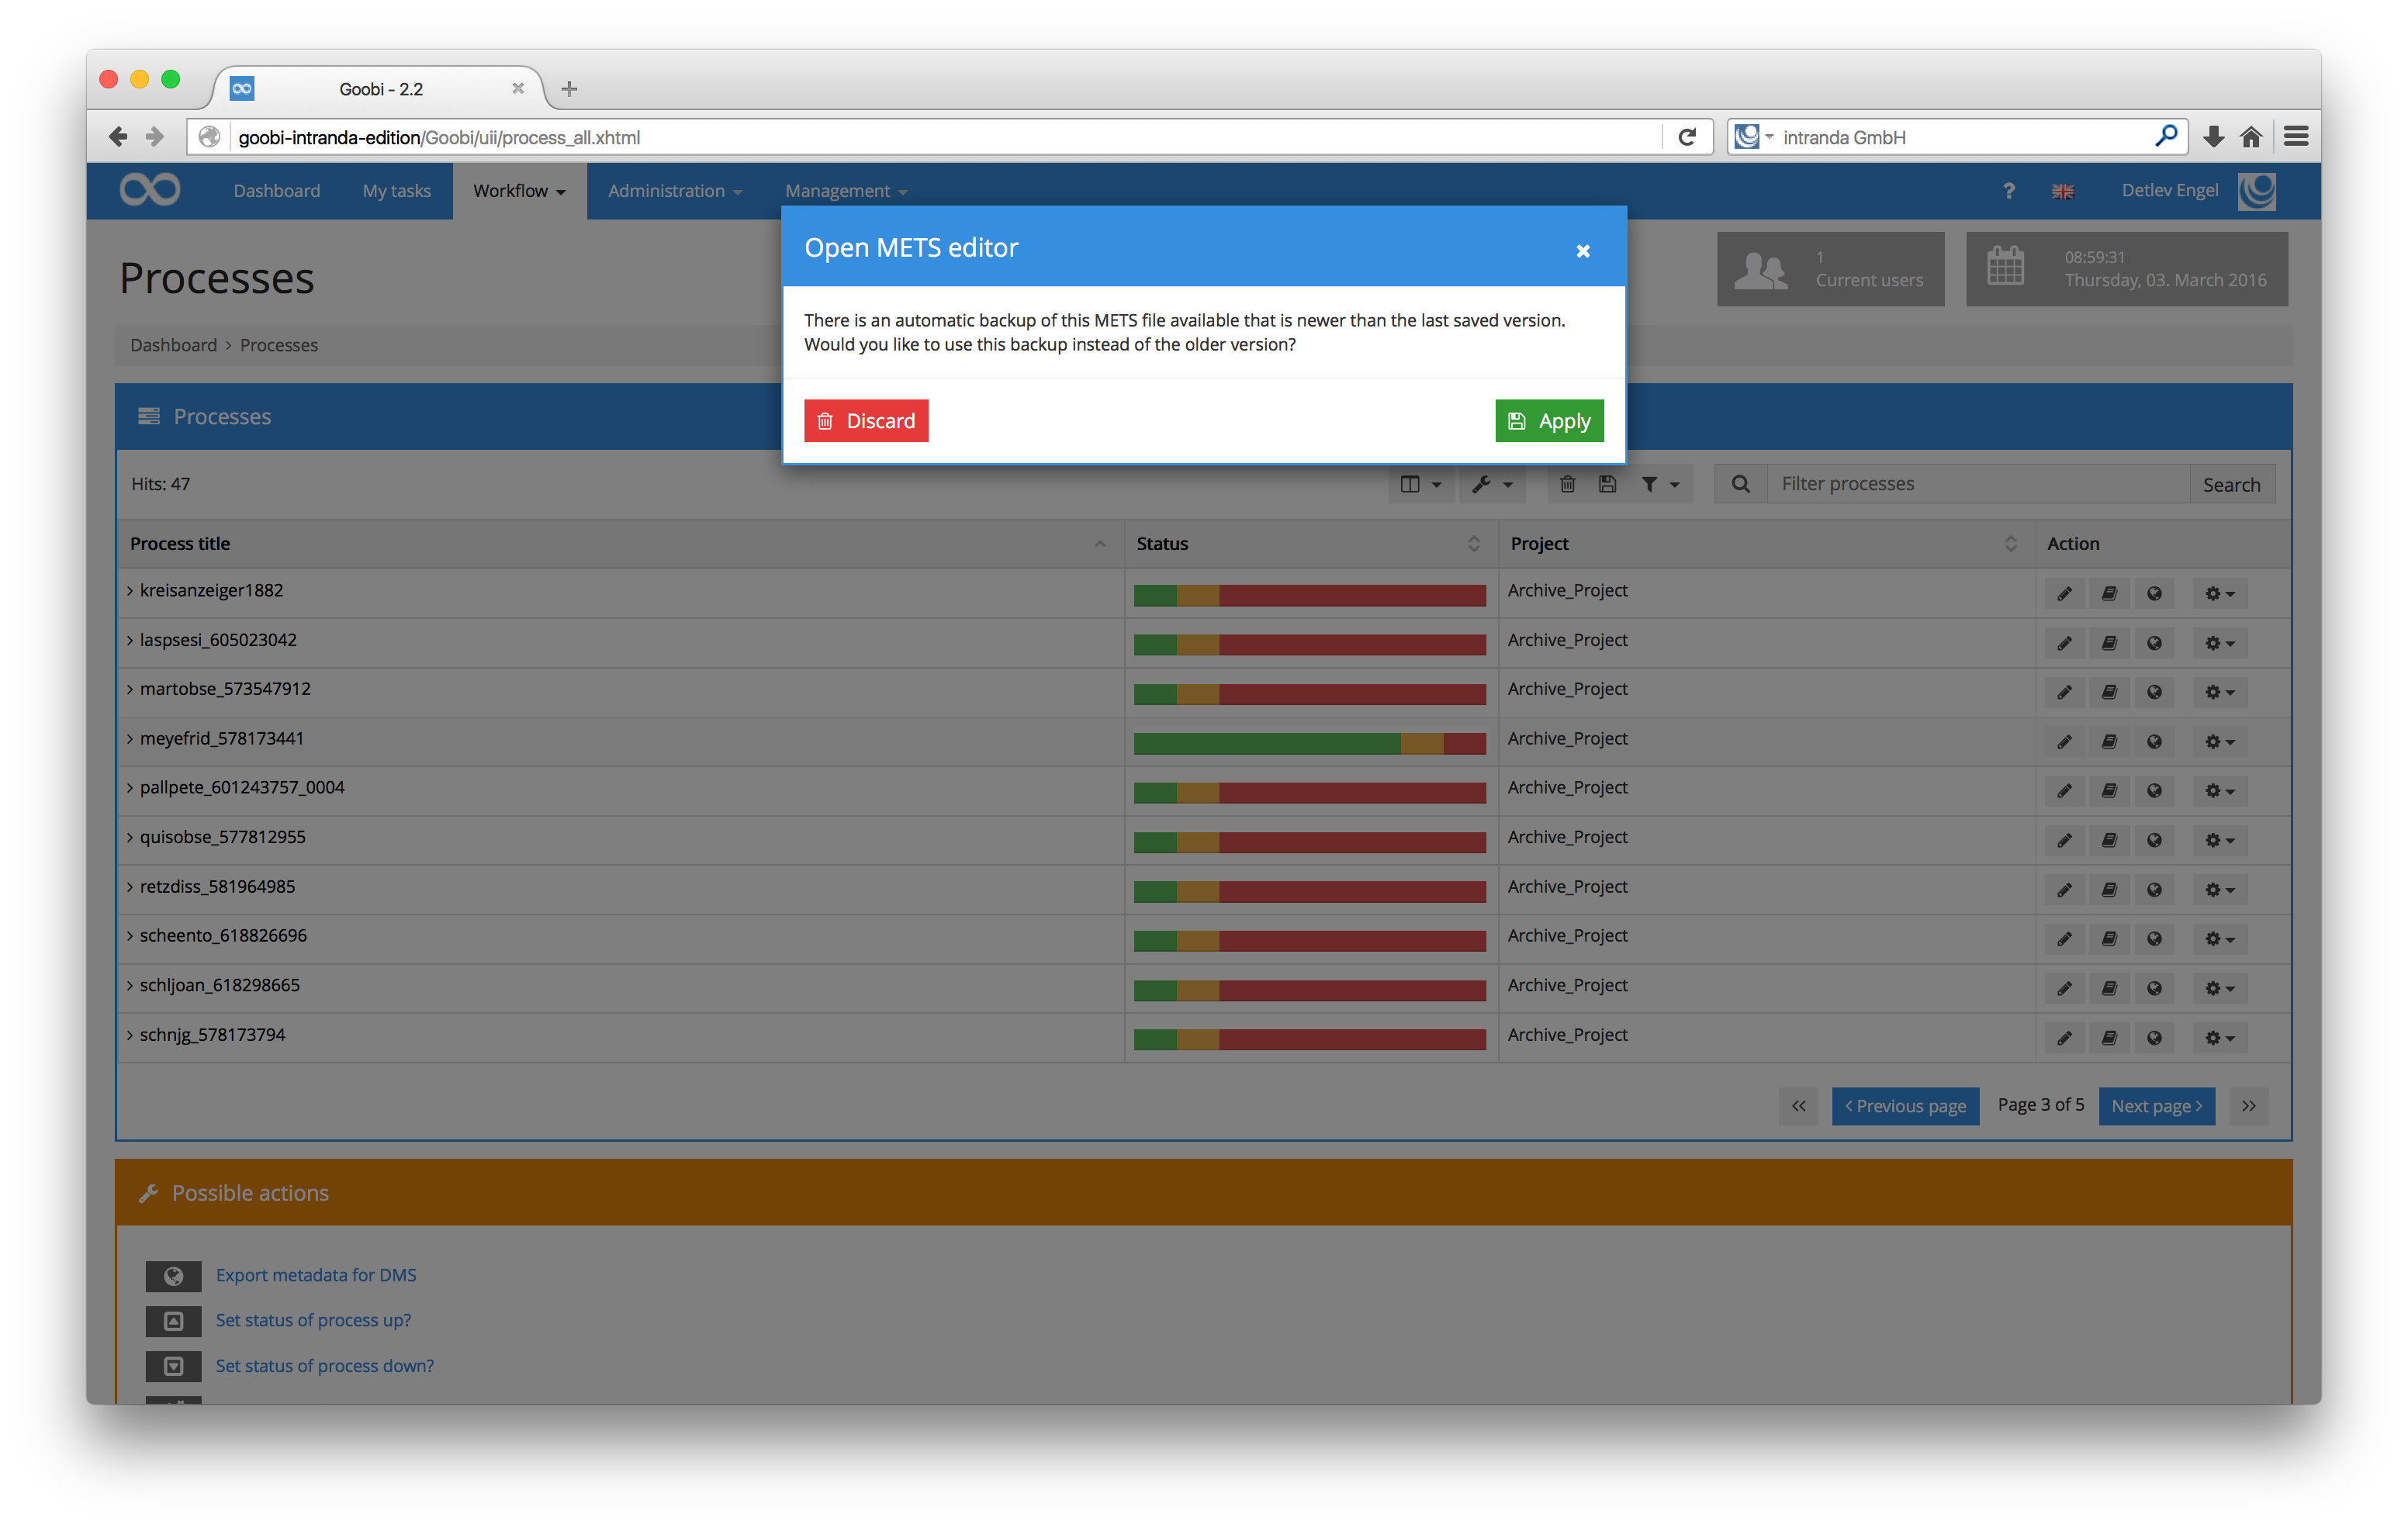Open the Administration dropdown menu
Image resolution: width=2408 pixels, height=1528 pixels.
pos(675,190)
